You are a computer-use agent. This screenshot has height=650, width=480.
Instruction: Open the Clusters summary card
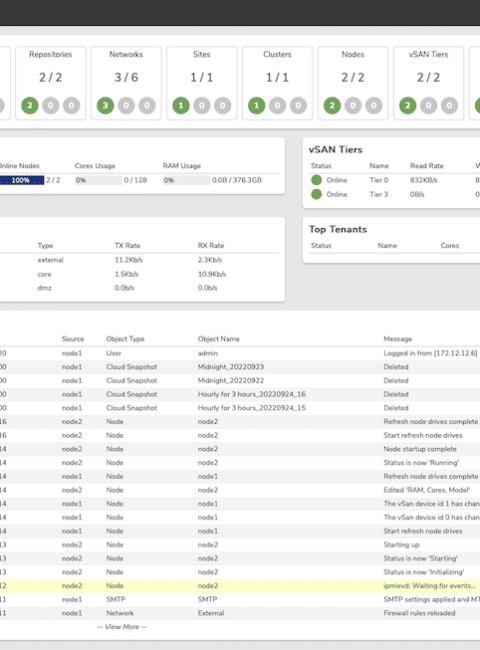point(277,83)
